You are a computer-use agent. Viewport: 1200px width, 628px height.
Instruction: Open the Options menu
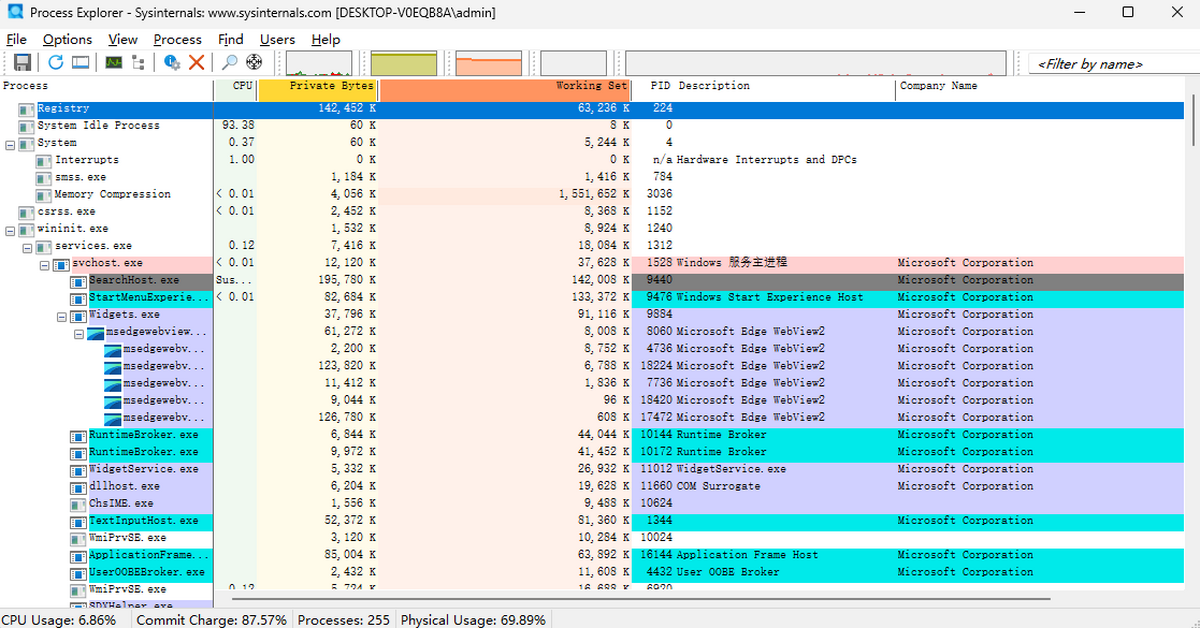pyautogui.click(x=67, y=39)
